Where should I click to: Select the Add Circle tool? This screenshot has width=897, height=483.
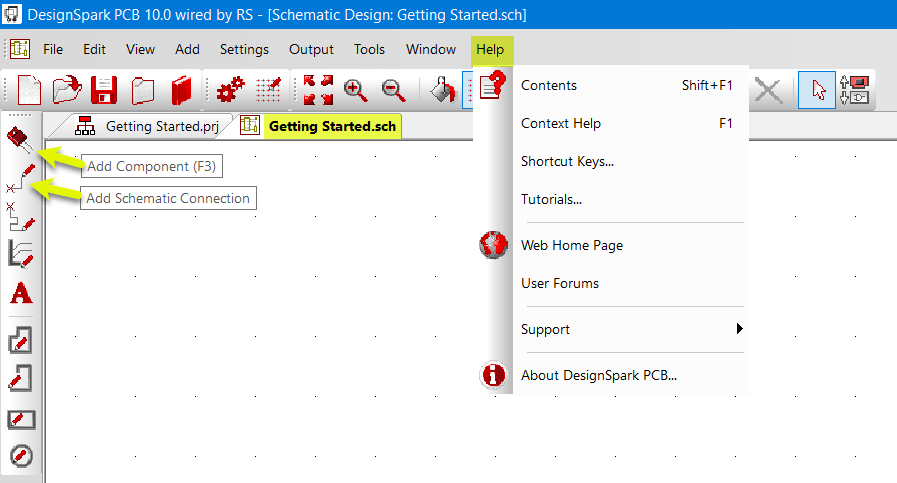[21, 456]
